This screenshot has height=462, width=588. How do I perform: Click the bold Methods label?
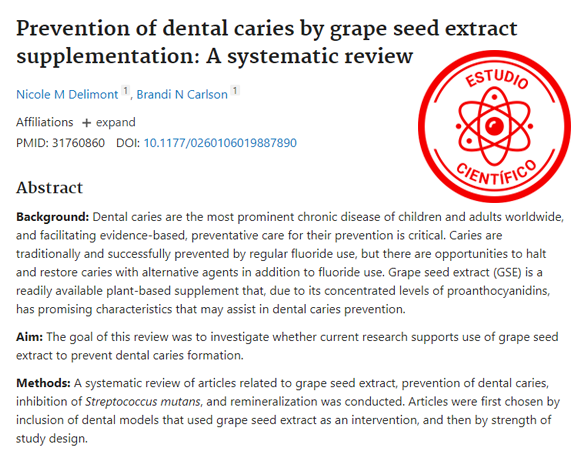click(x=43, y=383)
